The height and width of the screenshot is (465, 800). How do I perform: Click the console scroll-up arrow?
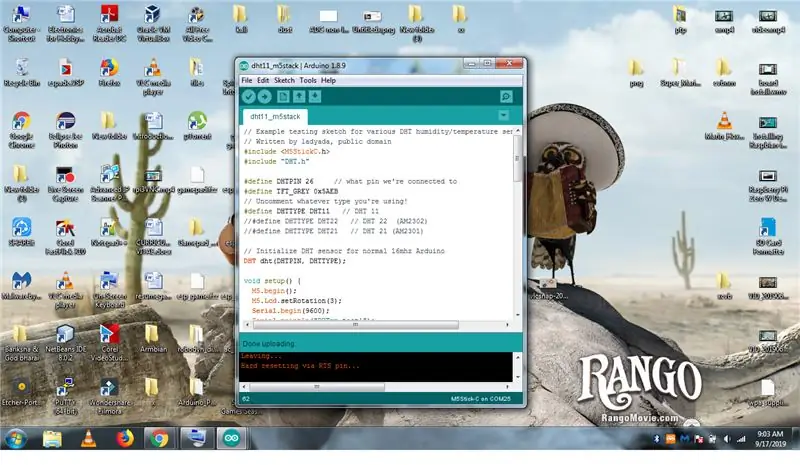coord(517,357)
